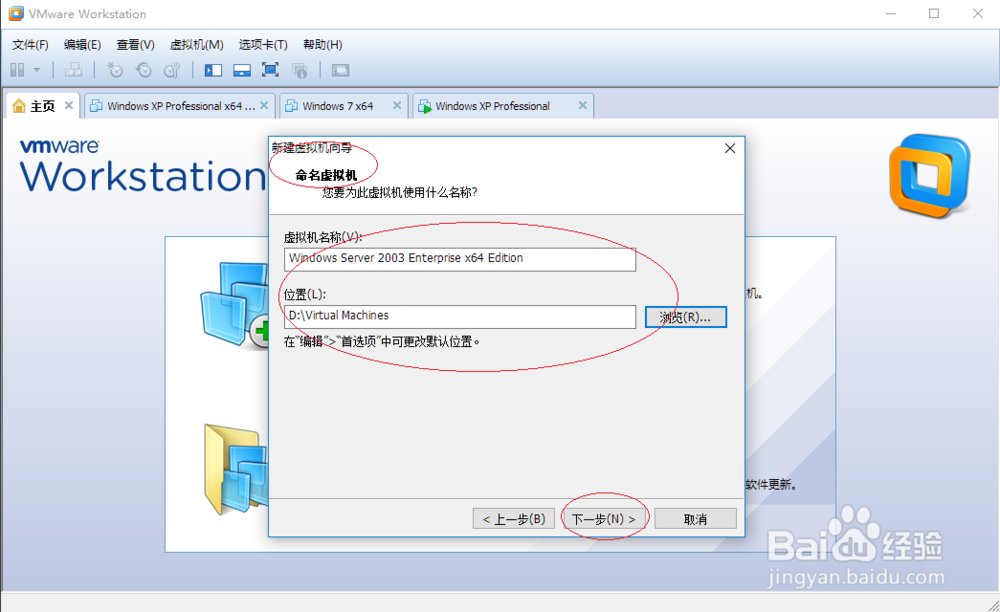Click the revert to snapshot toolbar icon
Viewport: 1000px width, 612px height.
point(143,70)
